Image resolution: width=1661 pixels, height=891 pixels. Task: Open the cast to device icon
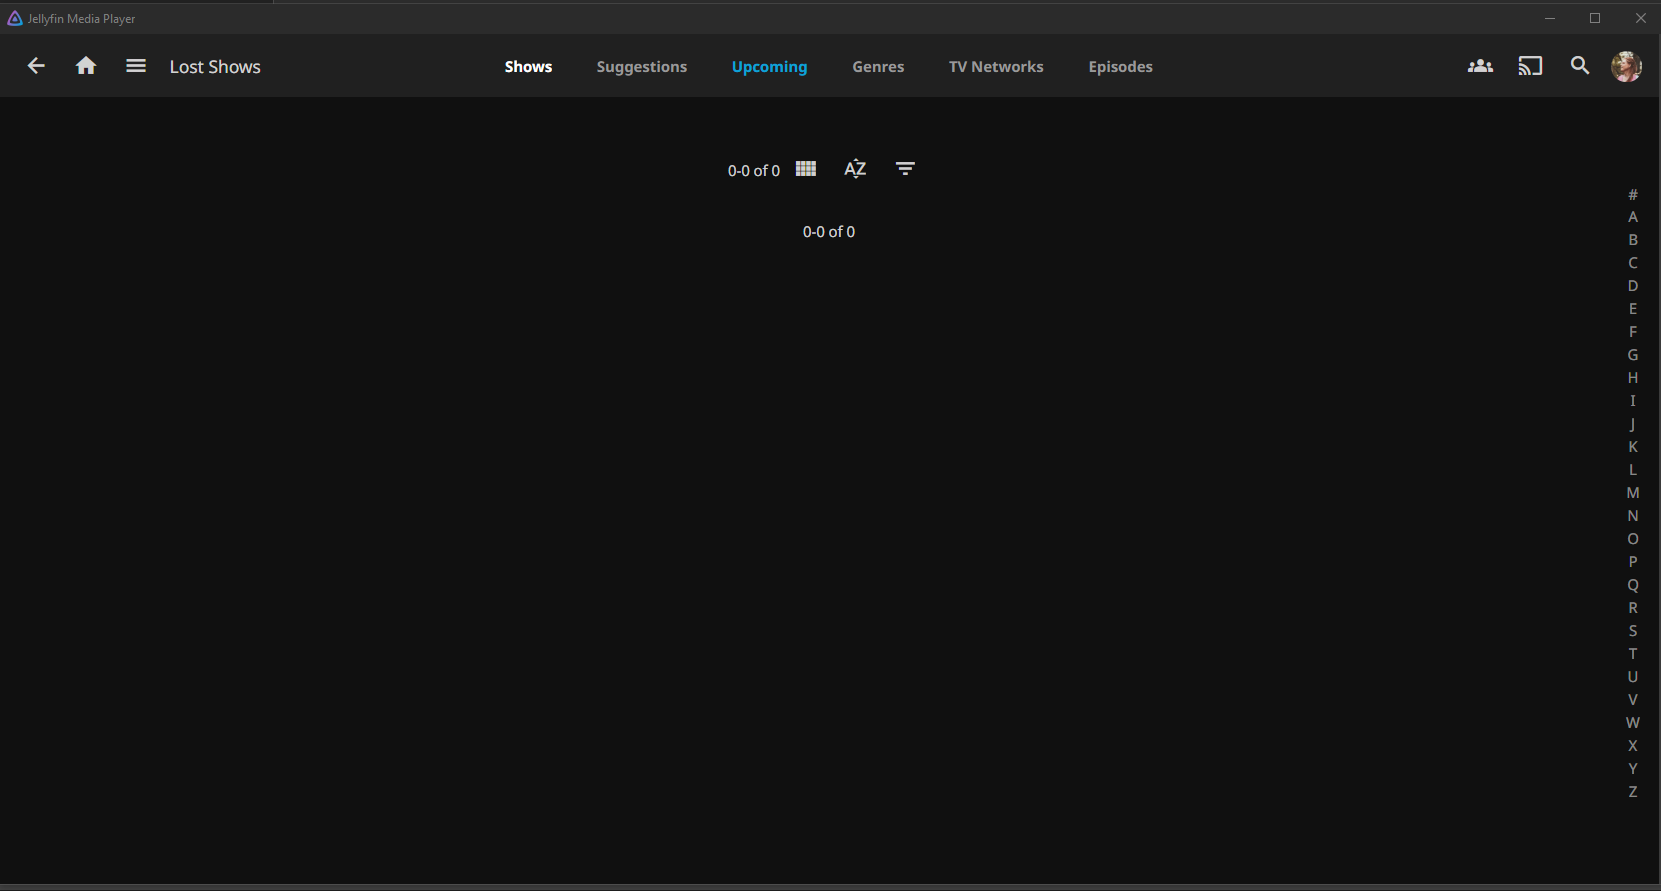[x=1530, y=66]
